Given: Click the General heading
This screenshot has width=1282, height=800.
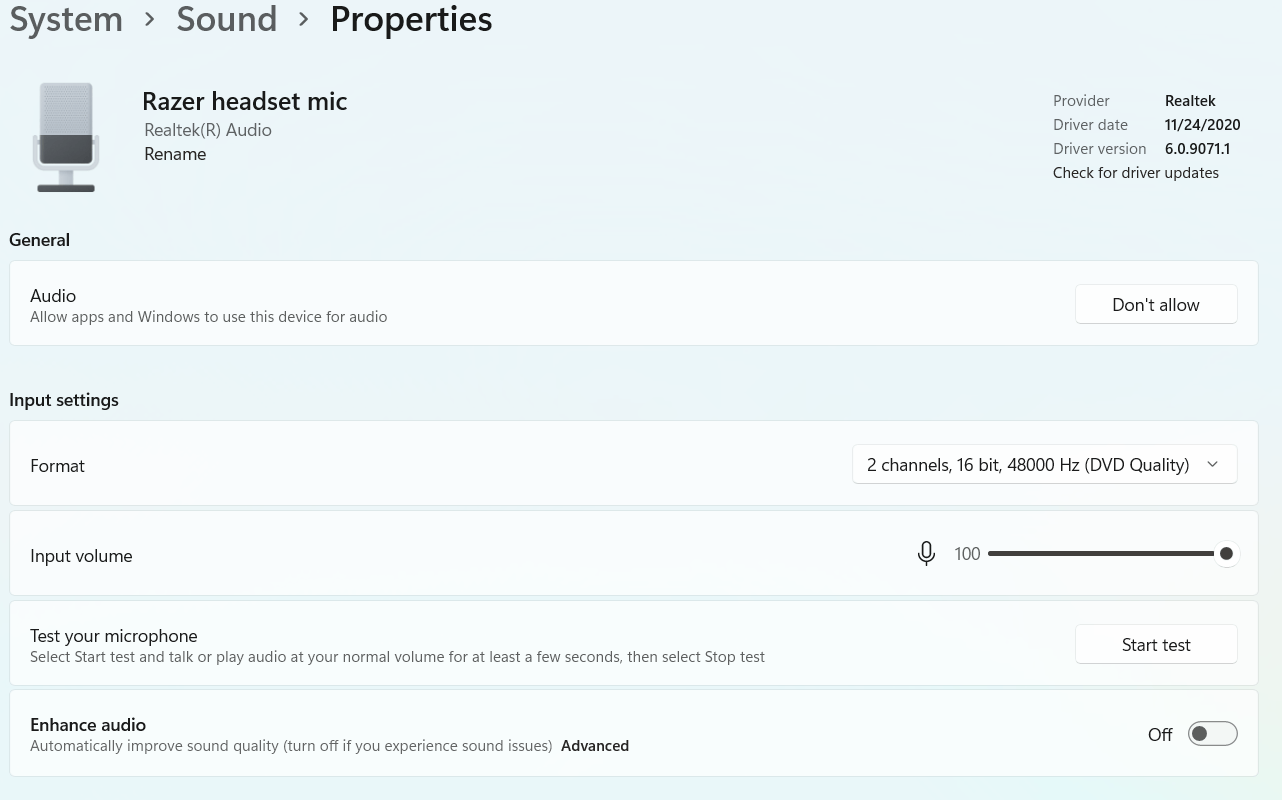Looking at the screenshot, I should [x=39, y=240].
